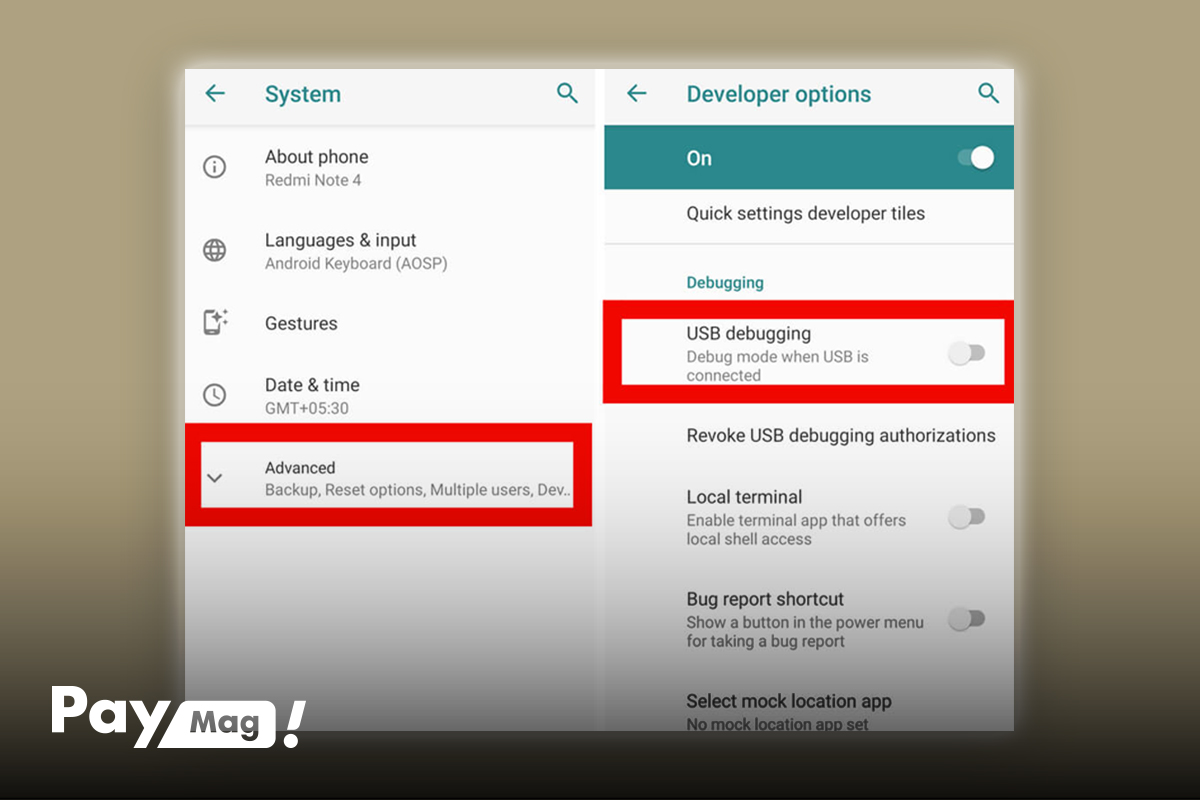Enable the Local terminal switch
The height and width of the screenshot is (800, 1200).
(967, 517)
